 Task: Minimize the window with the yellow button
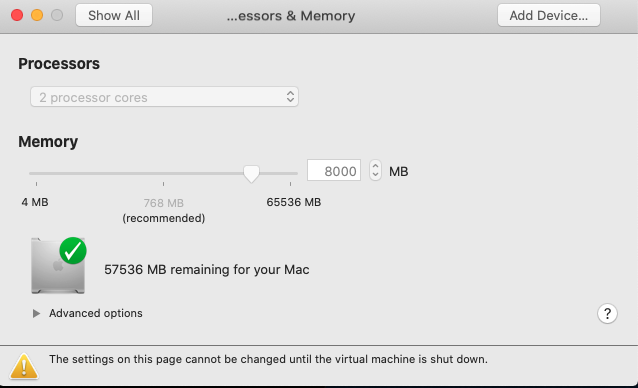coord(37,15)
